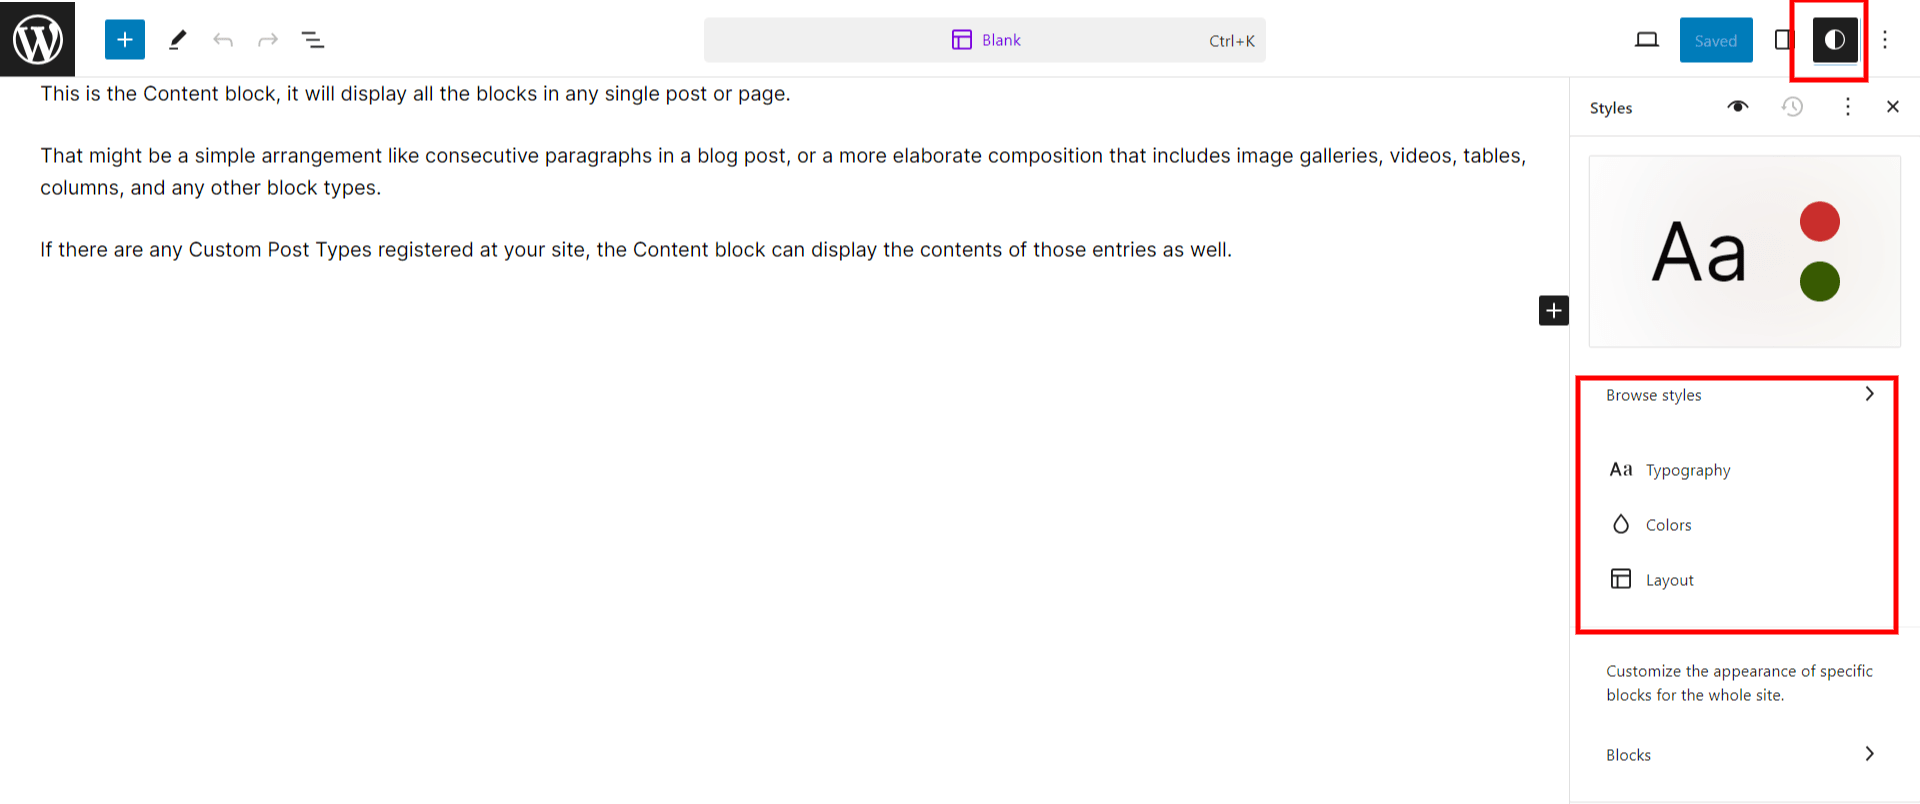Open the List View icon
The image size is (1920, 804).
point(313,40)
